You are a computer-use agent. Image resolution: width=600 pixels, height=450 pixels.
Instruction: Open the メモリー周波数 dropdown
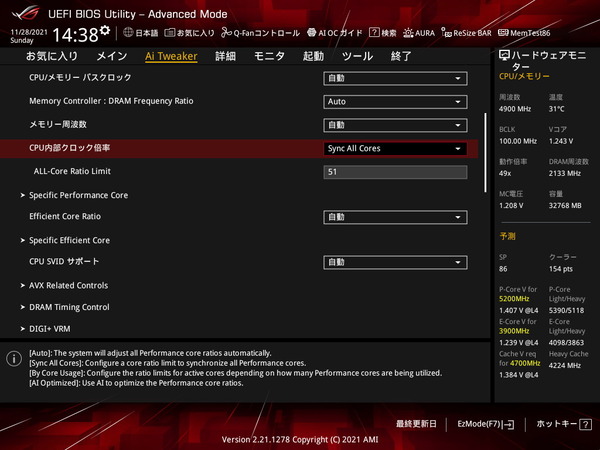click(395, 125)
